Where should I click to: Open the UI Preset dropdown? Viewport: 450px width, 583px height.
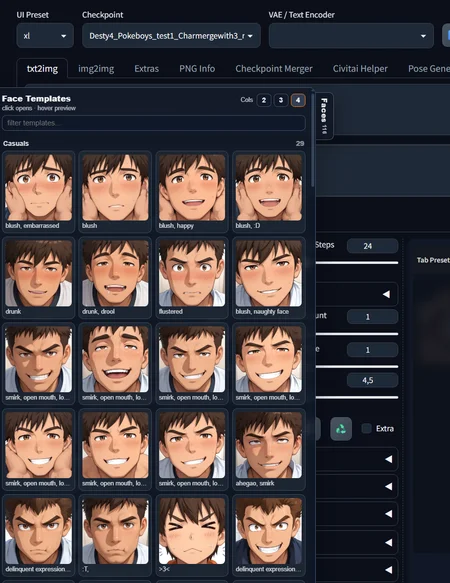(x=45, y=36)
